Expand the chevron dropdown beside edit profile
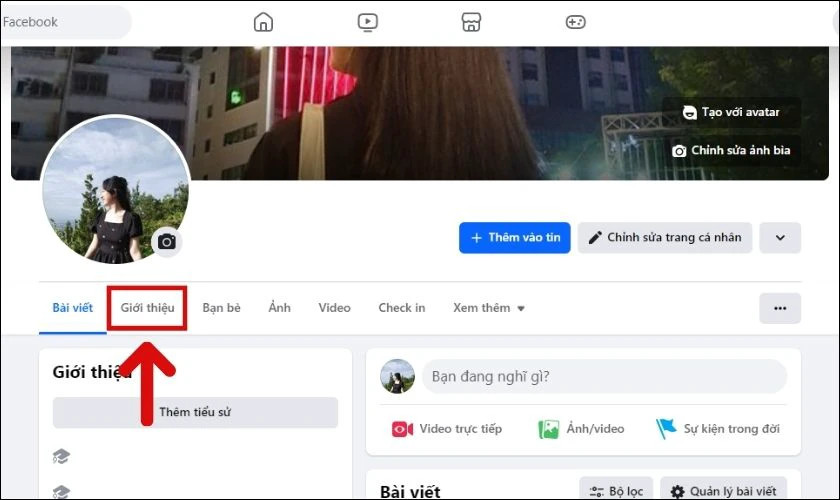The image size is (840, 500). coord(780,237)
